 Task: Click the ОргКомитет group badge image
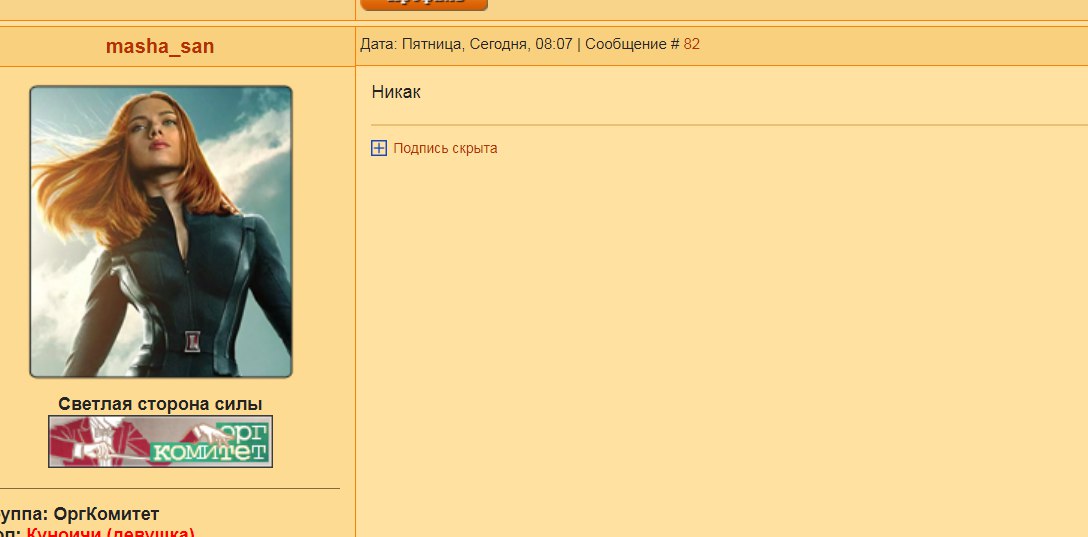pos(160,441)
